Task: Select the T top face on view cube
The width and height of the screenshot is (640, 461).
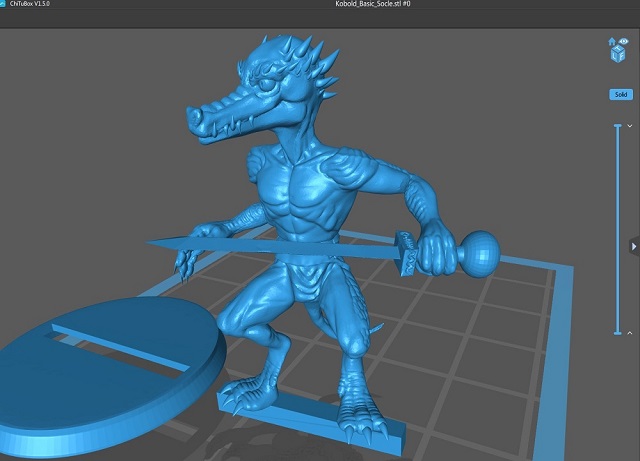Action: click(618, 49)
